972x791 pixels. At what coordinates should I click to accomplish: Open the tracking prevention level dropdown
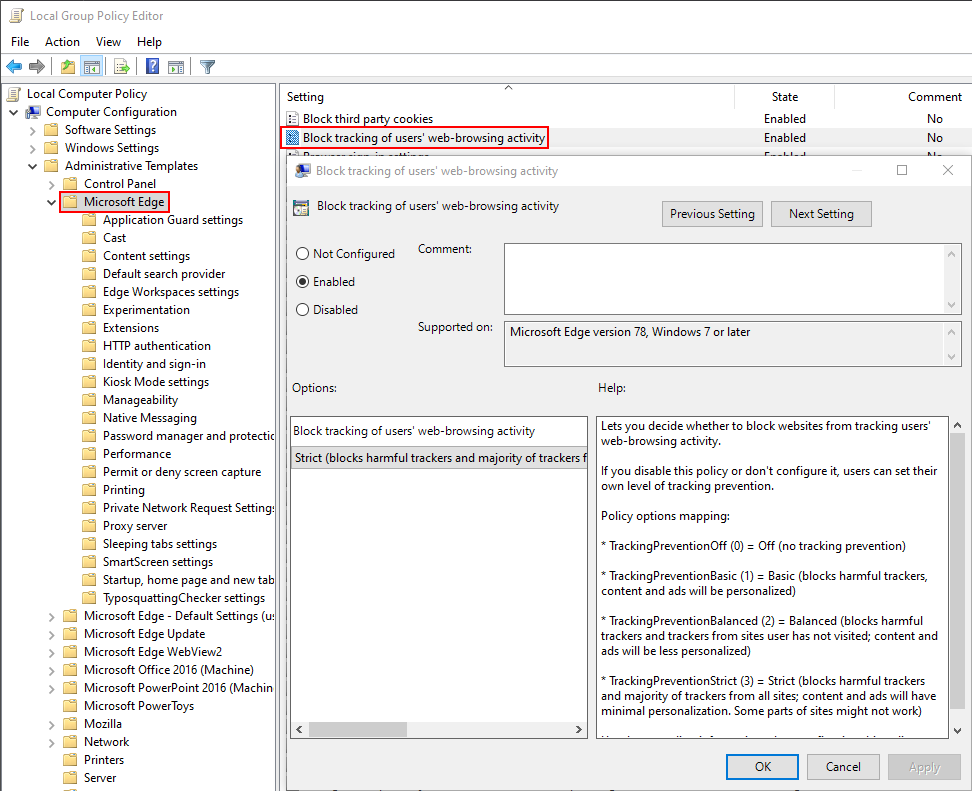[439, 457]
